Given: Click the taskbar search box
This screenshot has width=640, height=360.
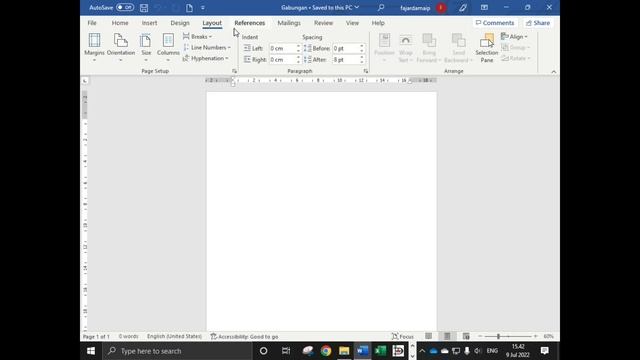Looking at the screenshot, I should pos(177,351).
